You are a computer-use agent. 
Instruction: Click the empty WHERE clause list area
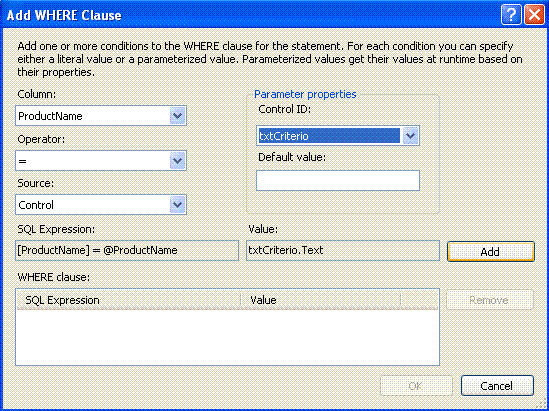tap(227, 337)
